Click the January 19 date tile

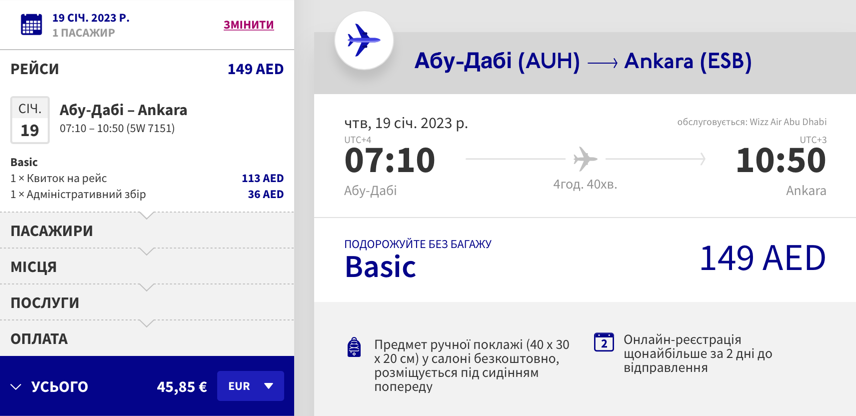30,120
